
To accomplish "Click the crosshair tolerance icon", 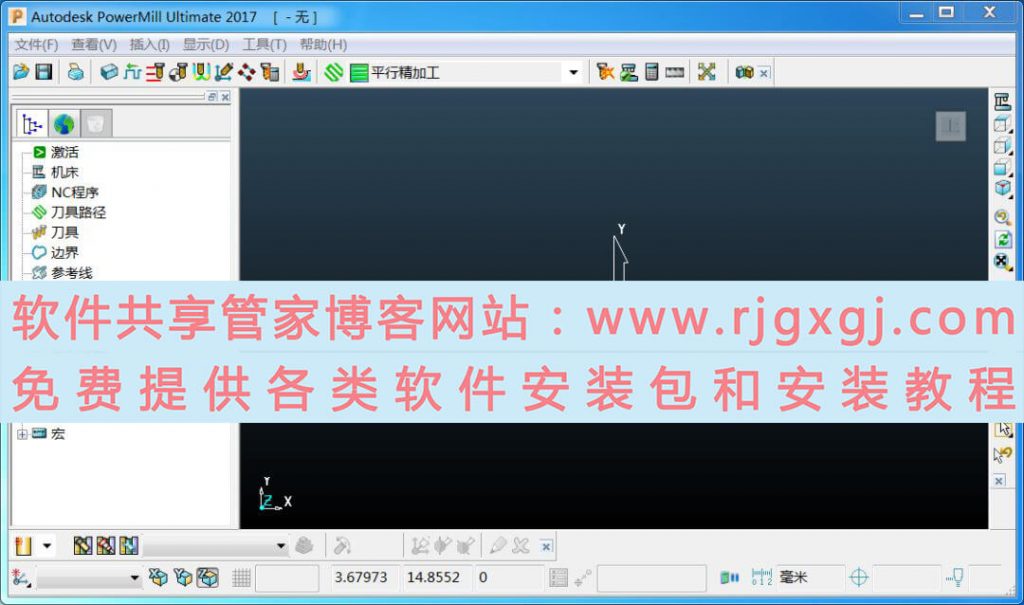I will pyautogui.click(x=859, y=578).
